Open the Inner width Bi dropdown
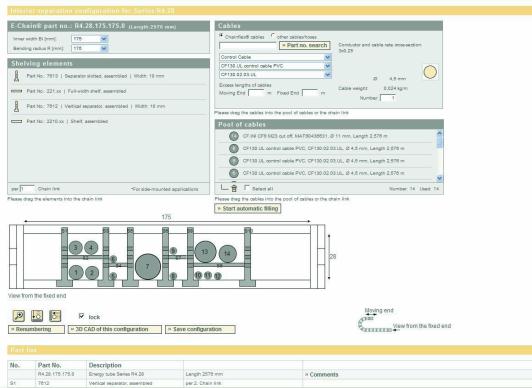 pyautogui.click(x=104, y=39)
